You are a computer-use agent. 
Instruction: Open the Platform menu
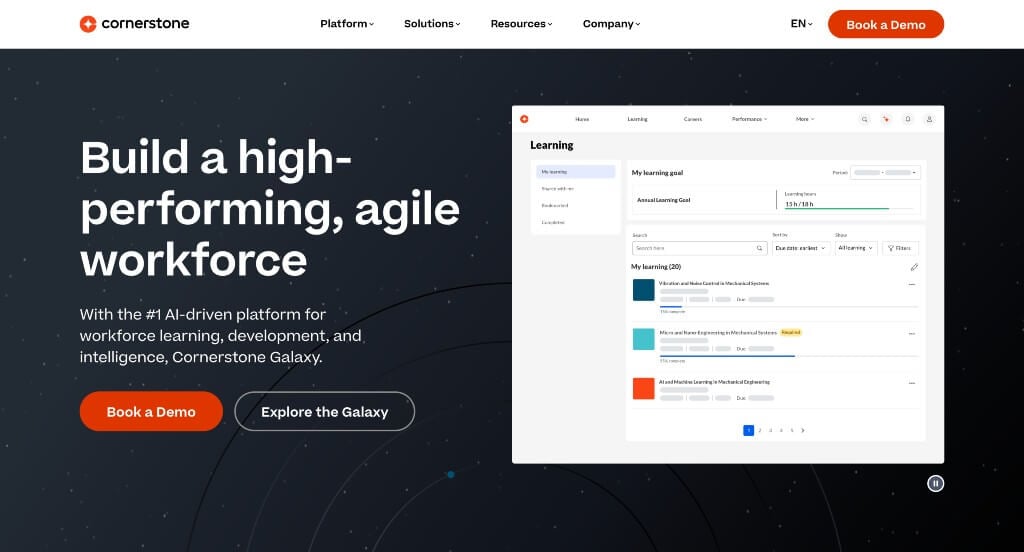click(x=347, y=24)
